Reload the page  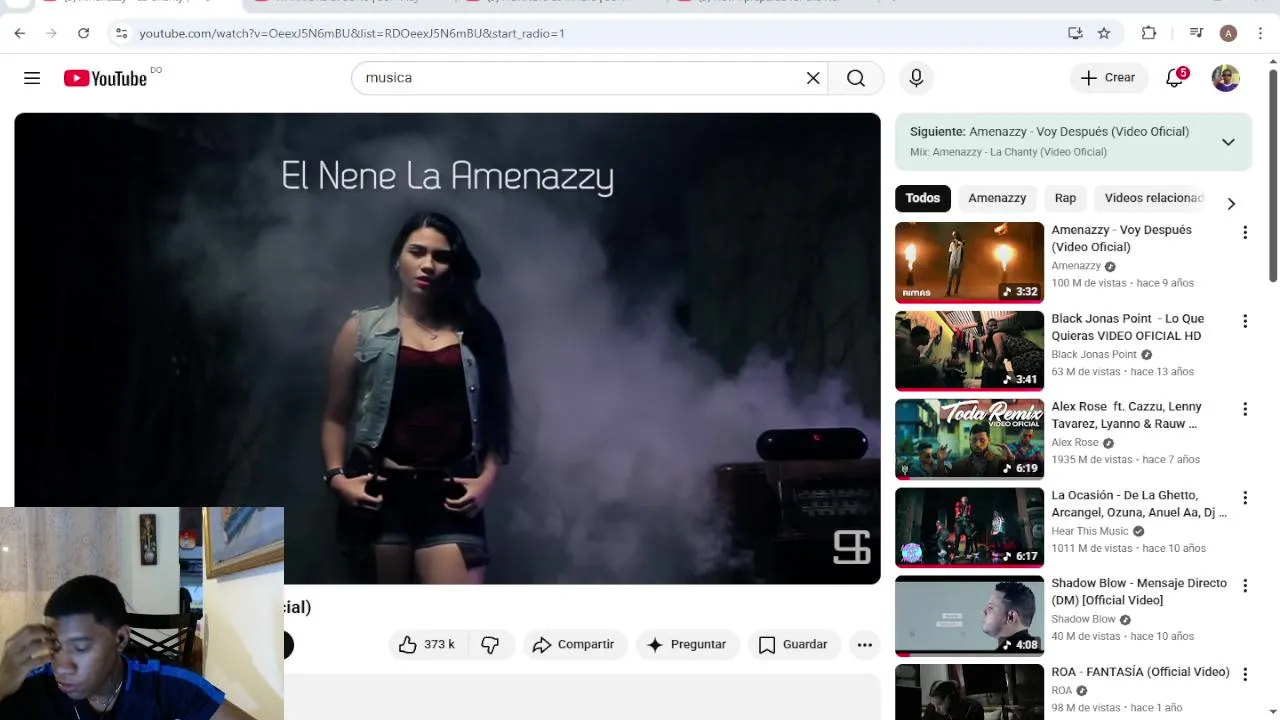tap(84, 33)
